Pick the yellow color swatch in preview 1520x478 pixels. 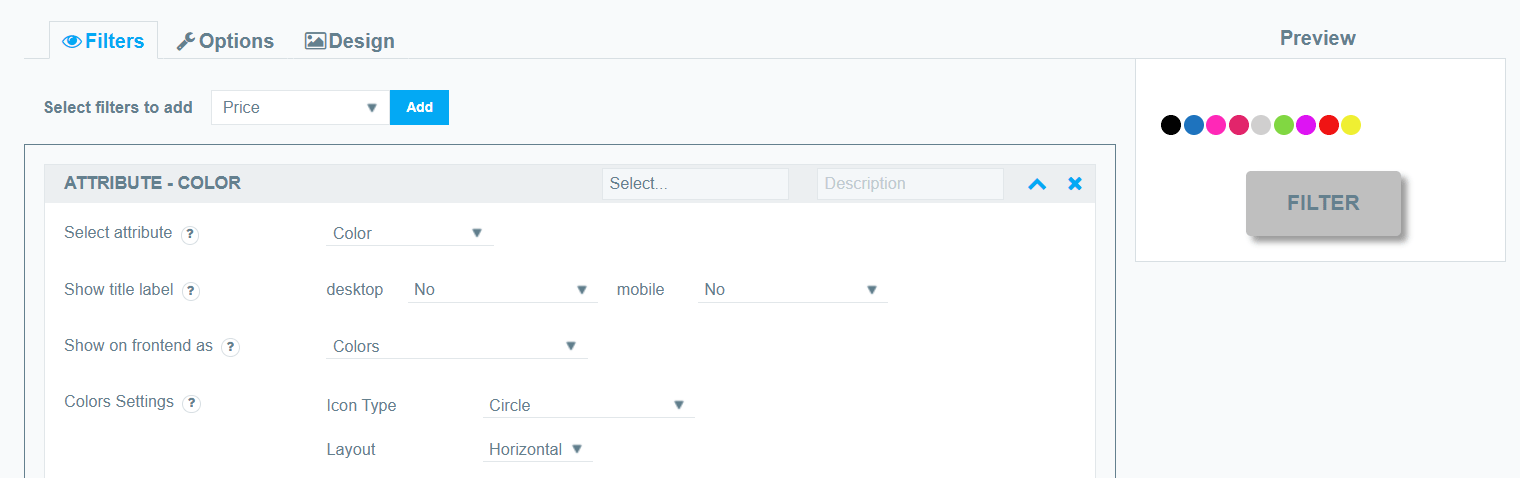tap(1351, 125)
